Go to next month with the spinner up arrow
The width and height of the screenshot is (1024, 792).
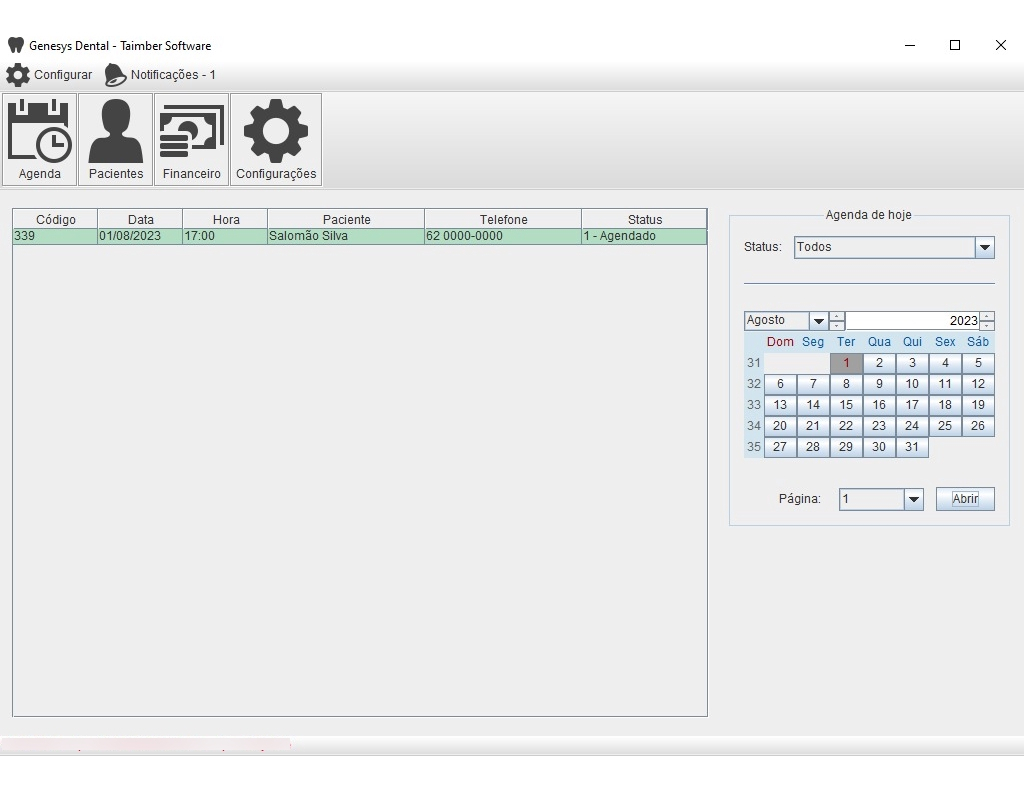tap(837, 316)
